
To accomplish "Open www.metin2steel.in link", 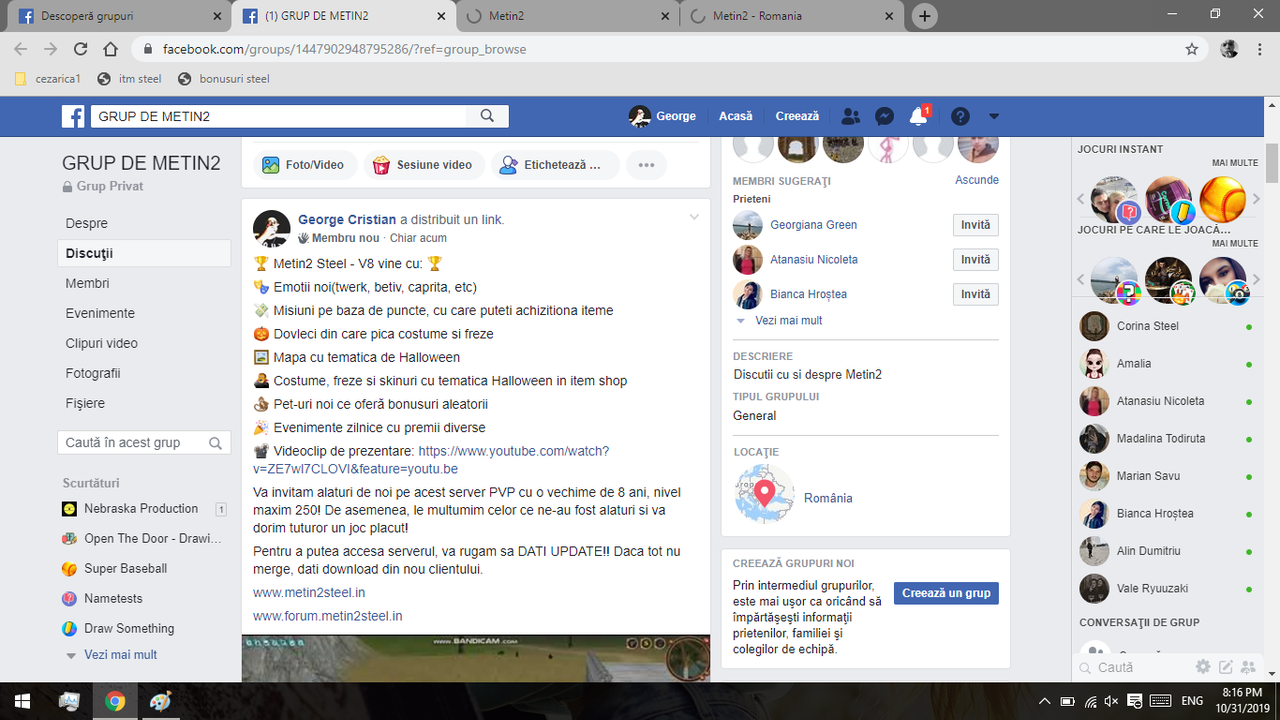I will [309, 592].
